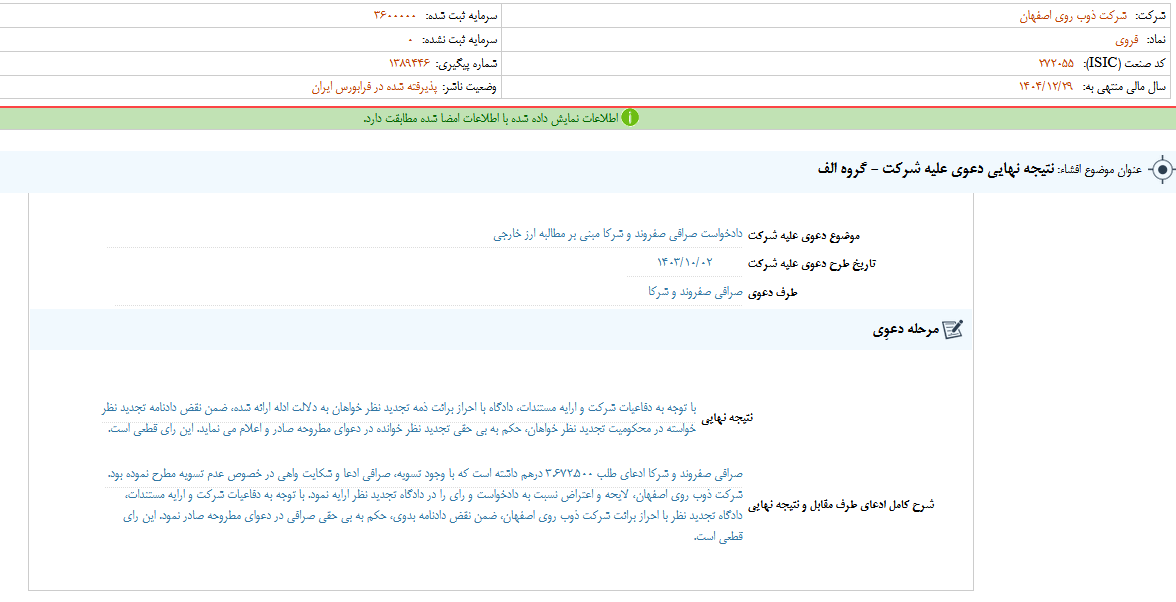
Task: Click the ISIC industry code 272055
Action: (1056, 63)
